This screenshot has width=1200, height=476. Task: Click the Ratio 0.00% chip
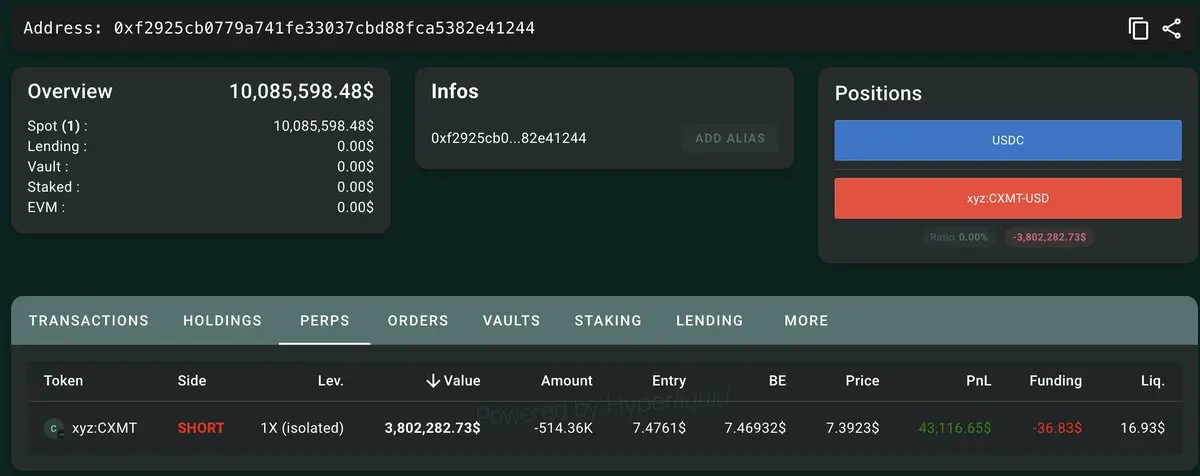[959, 237]
